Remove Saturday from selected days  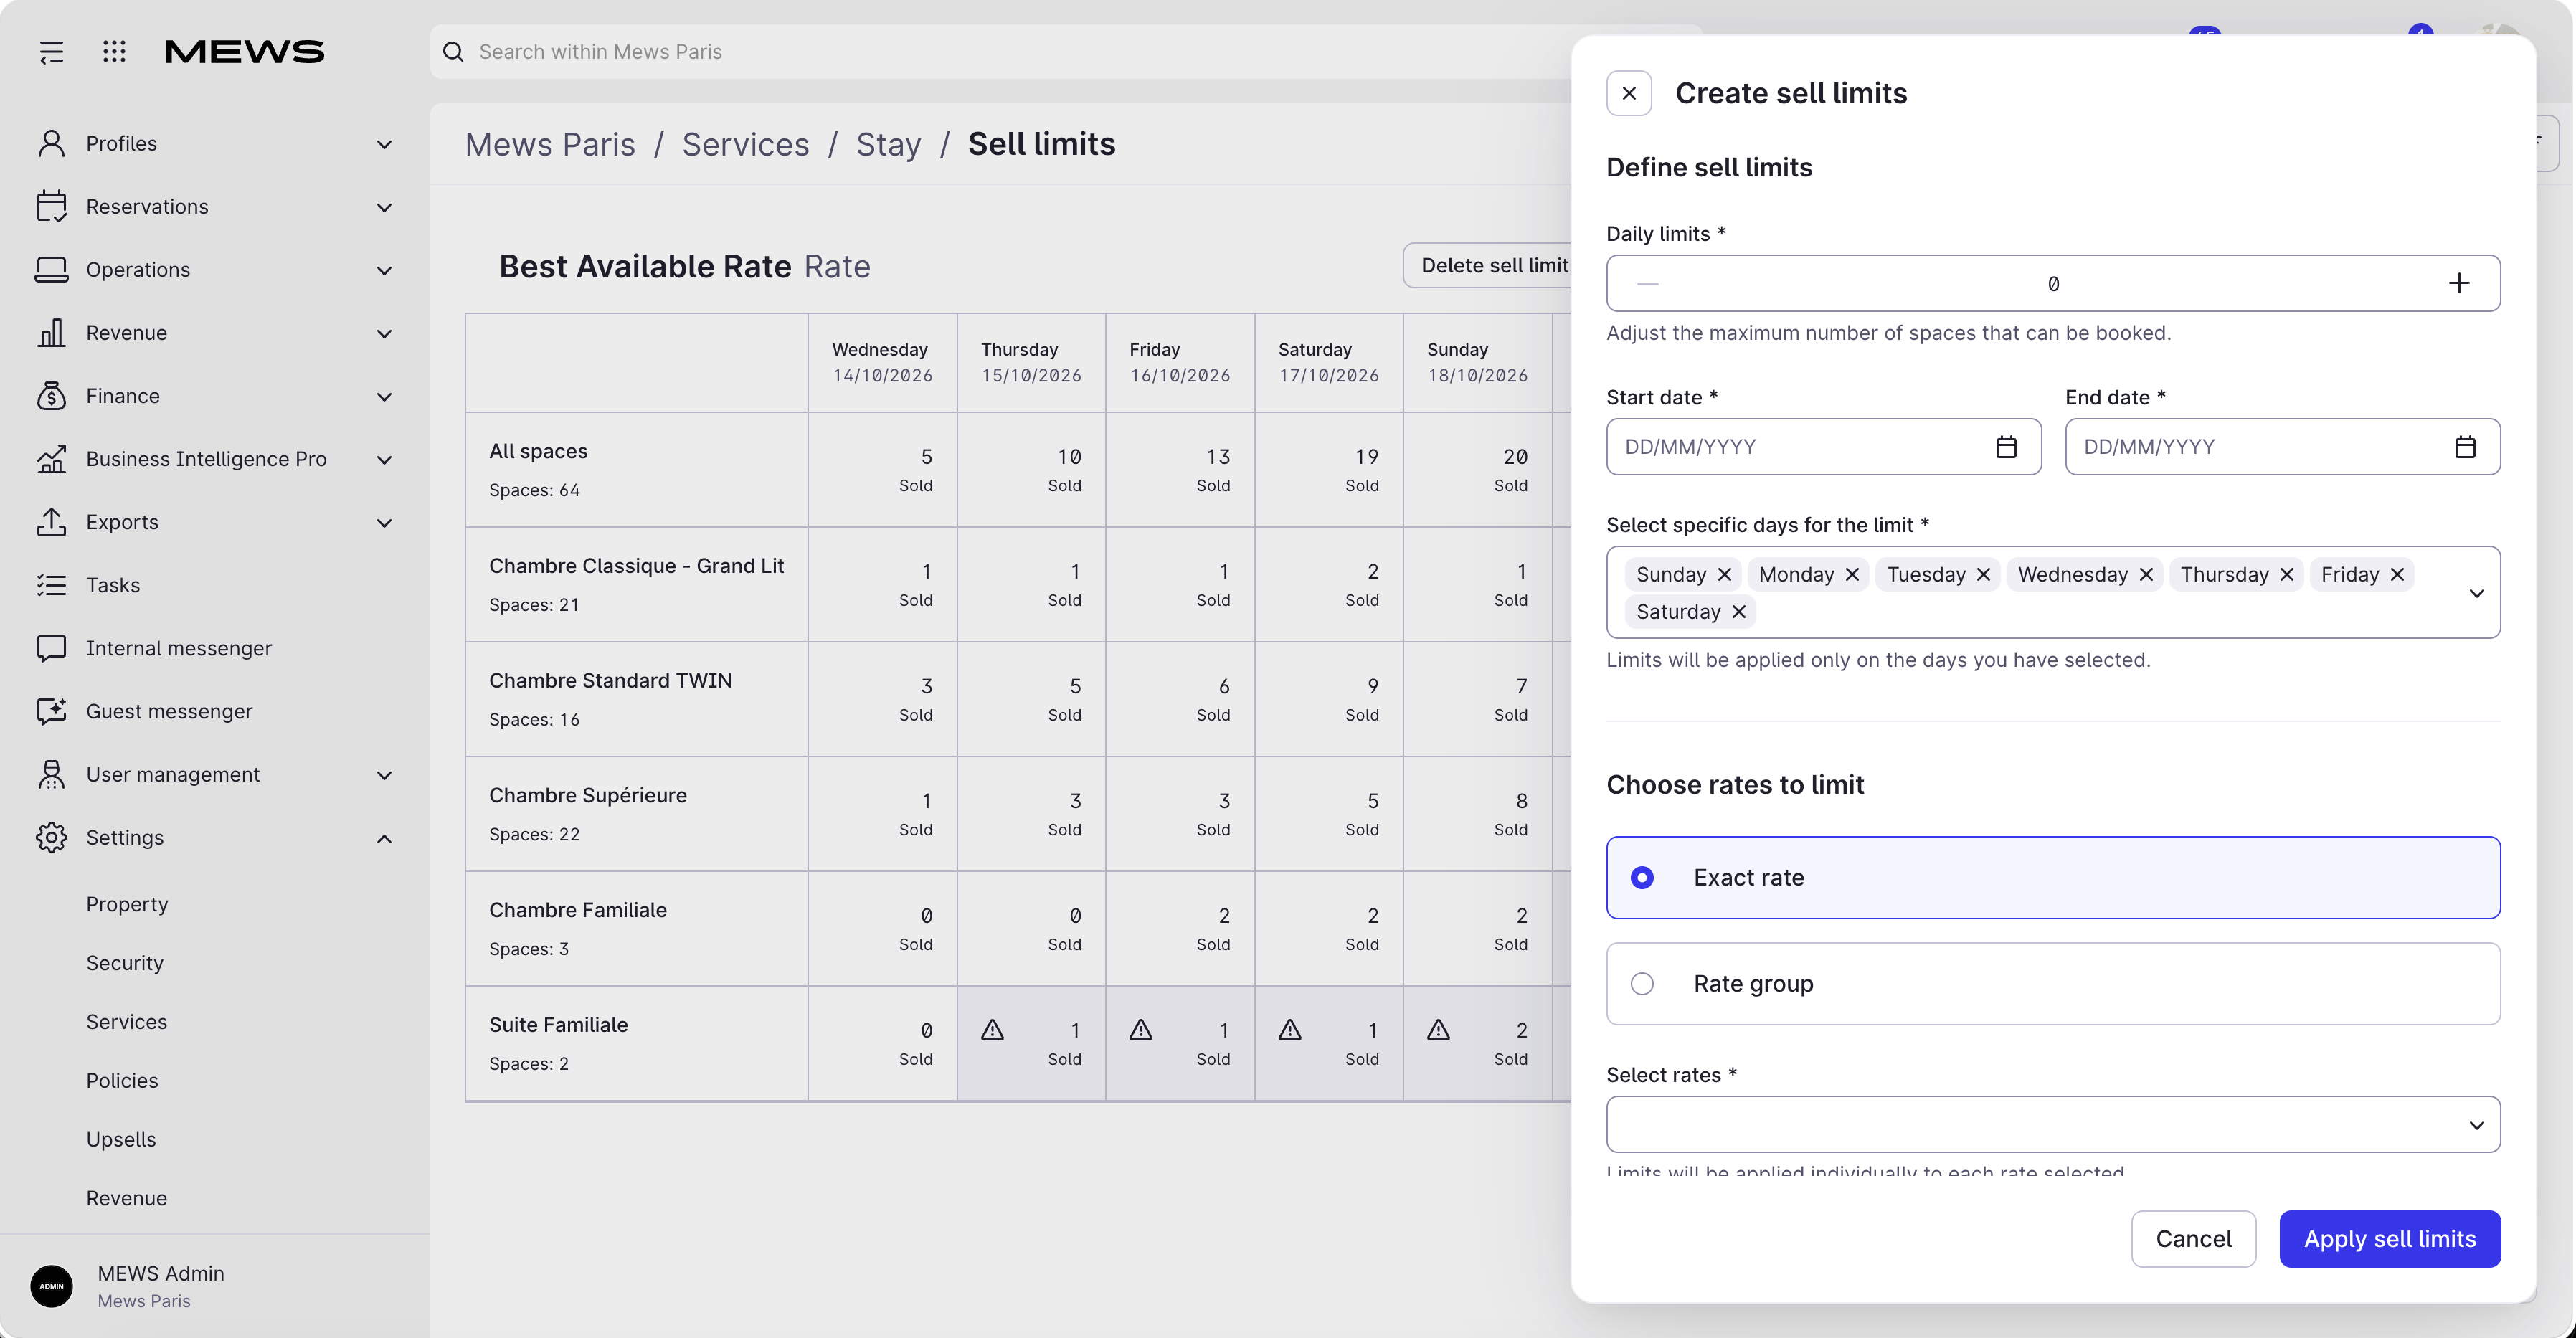pyautogui.click(x=1739, y=612)
